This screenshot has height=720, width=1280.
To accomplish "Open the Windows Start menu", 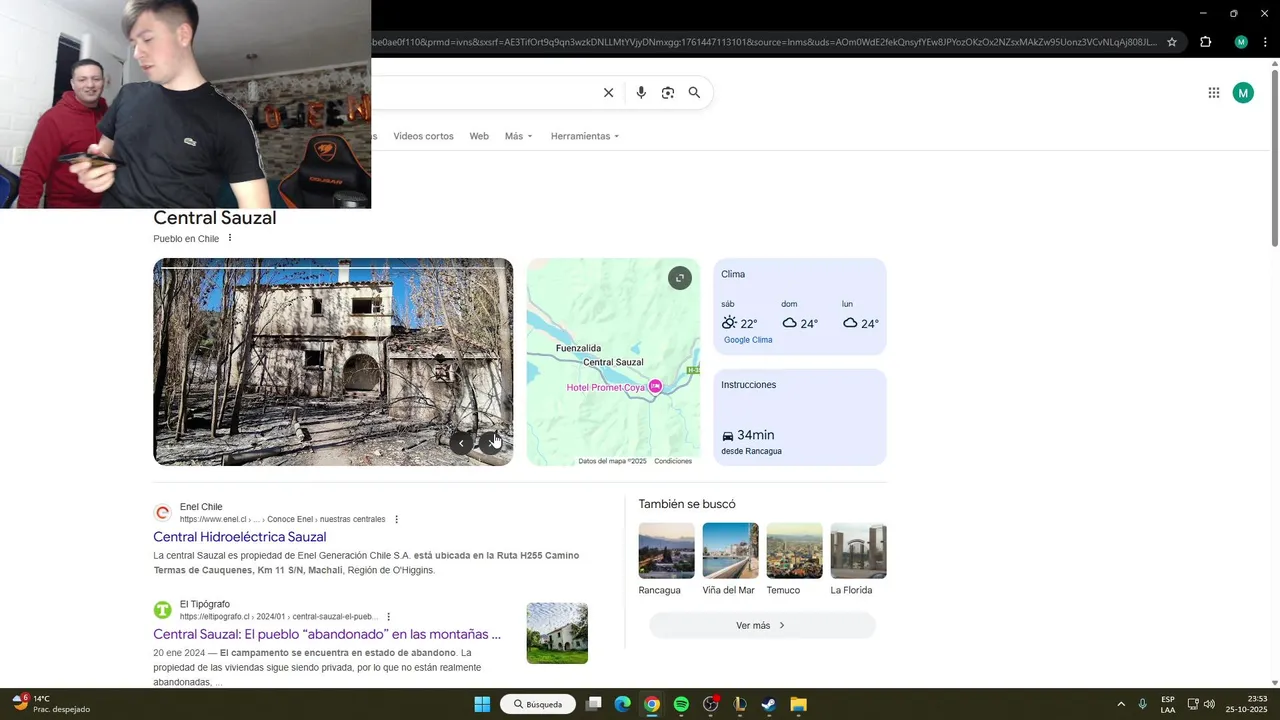I will pyautogui.click(x=482, y=704).
